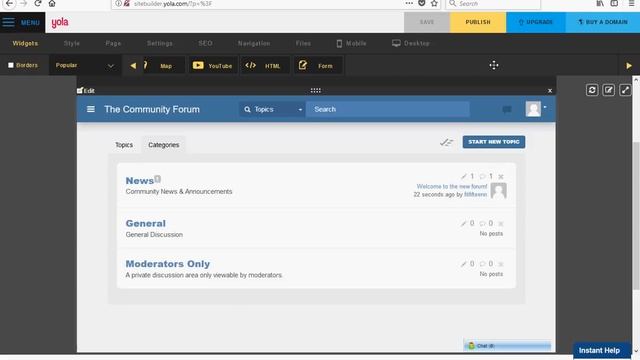The height and width of the screenshot is (360, 640).
Task: Close the forum widget editor
Action: (550, 91)
